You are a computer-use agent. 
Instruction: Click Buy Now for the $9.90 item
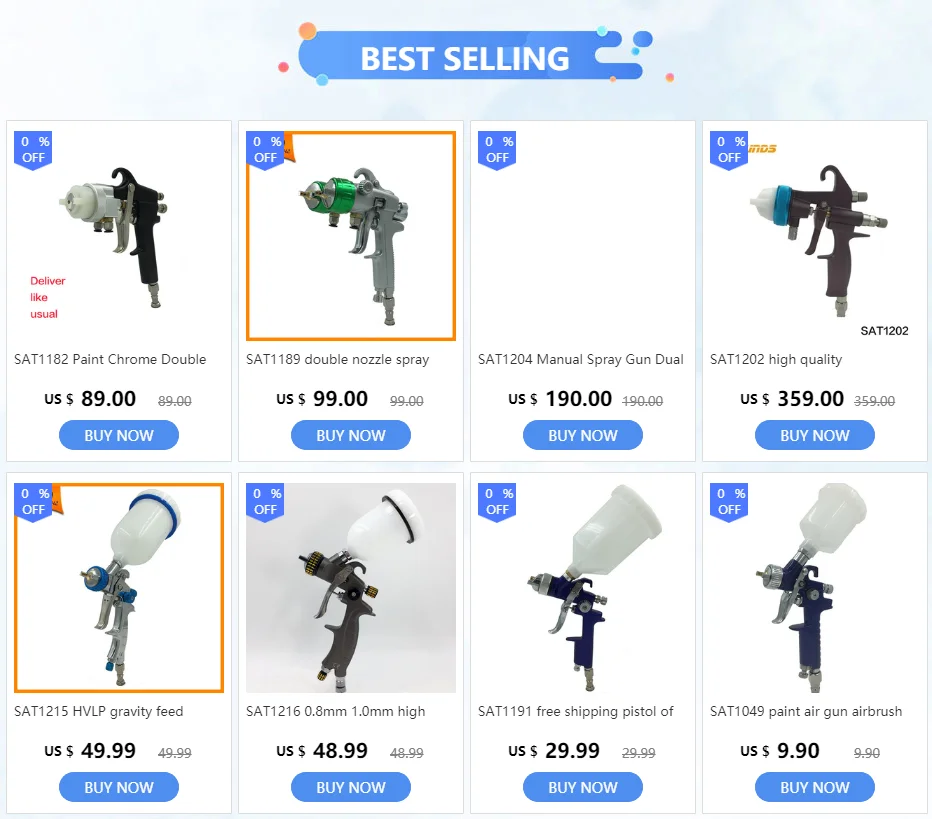pos(815,787)
